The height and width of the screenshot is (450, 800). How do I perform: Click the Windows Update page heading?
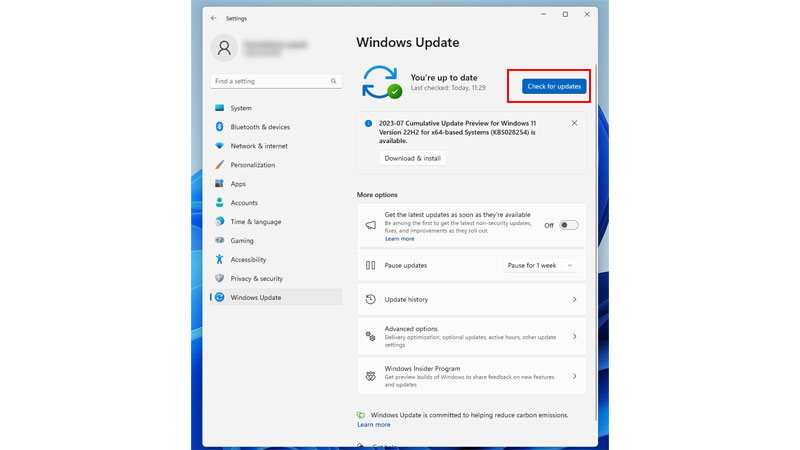click(x=408, y=42)
